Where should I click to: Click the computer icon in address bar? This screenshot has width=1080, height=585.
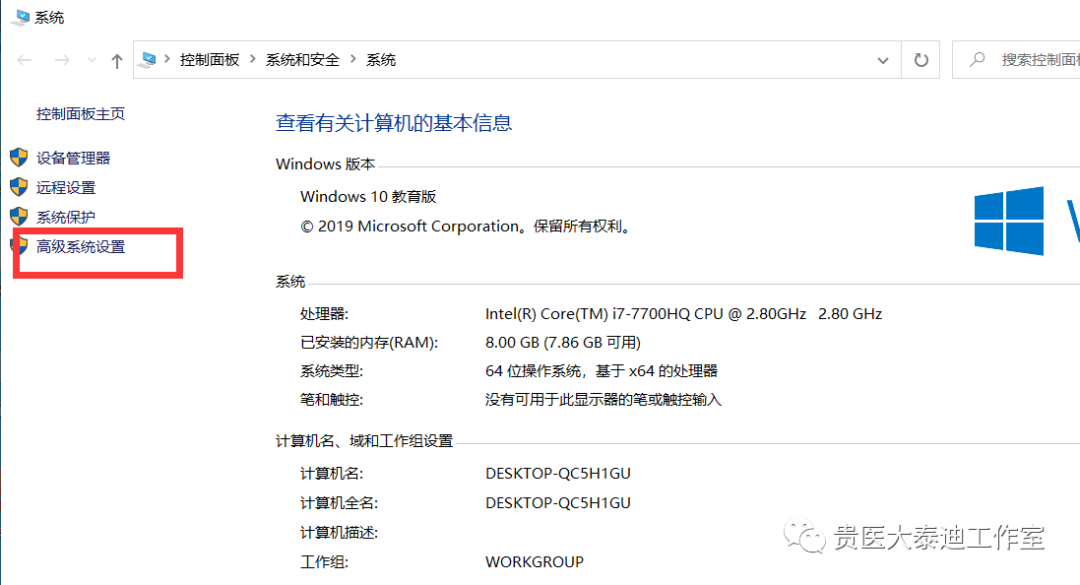point(147,60)
